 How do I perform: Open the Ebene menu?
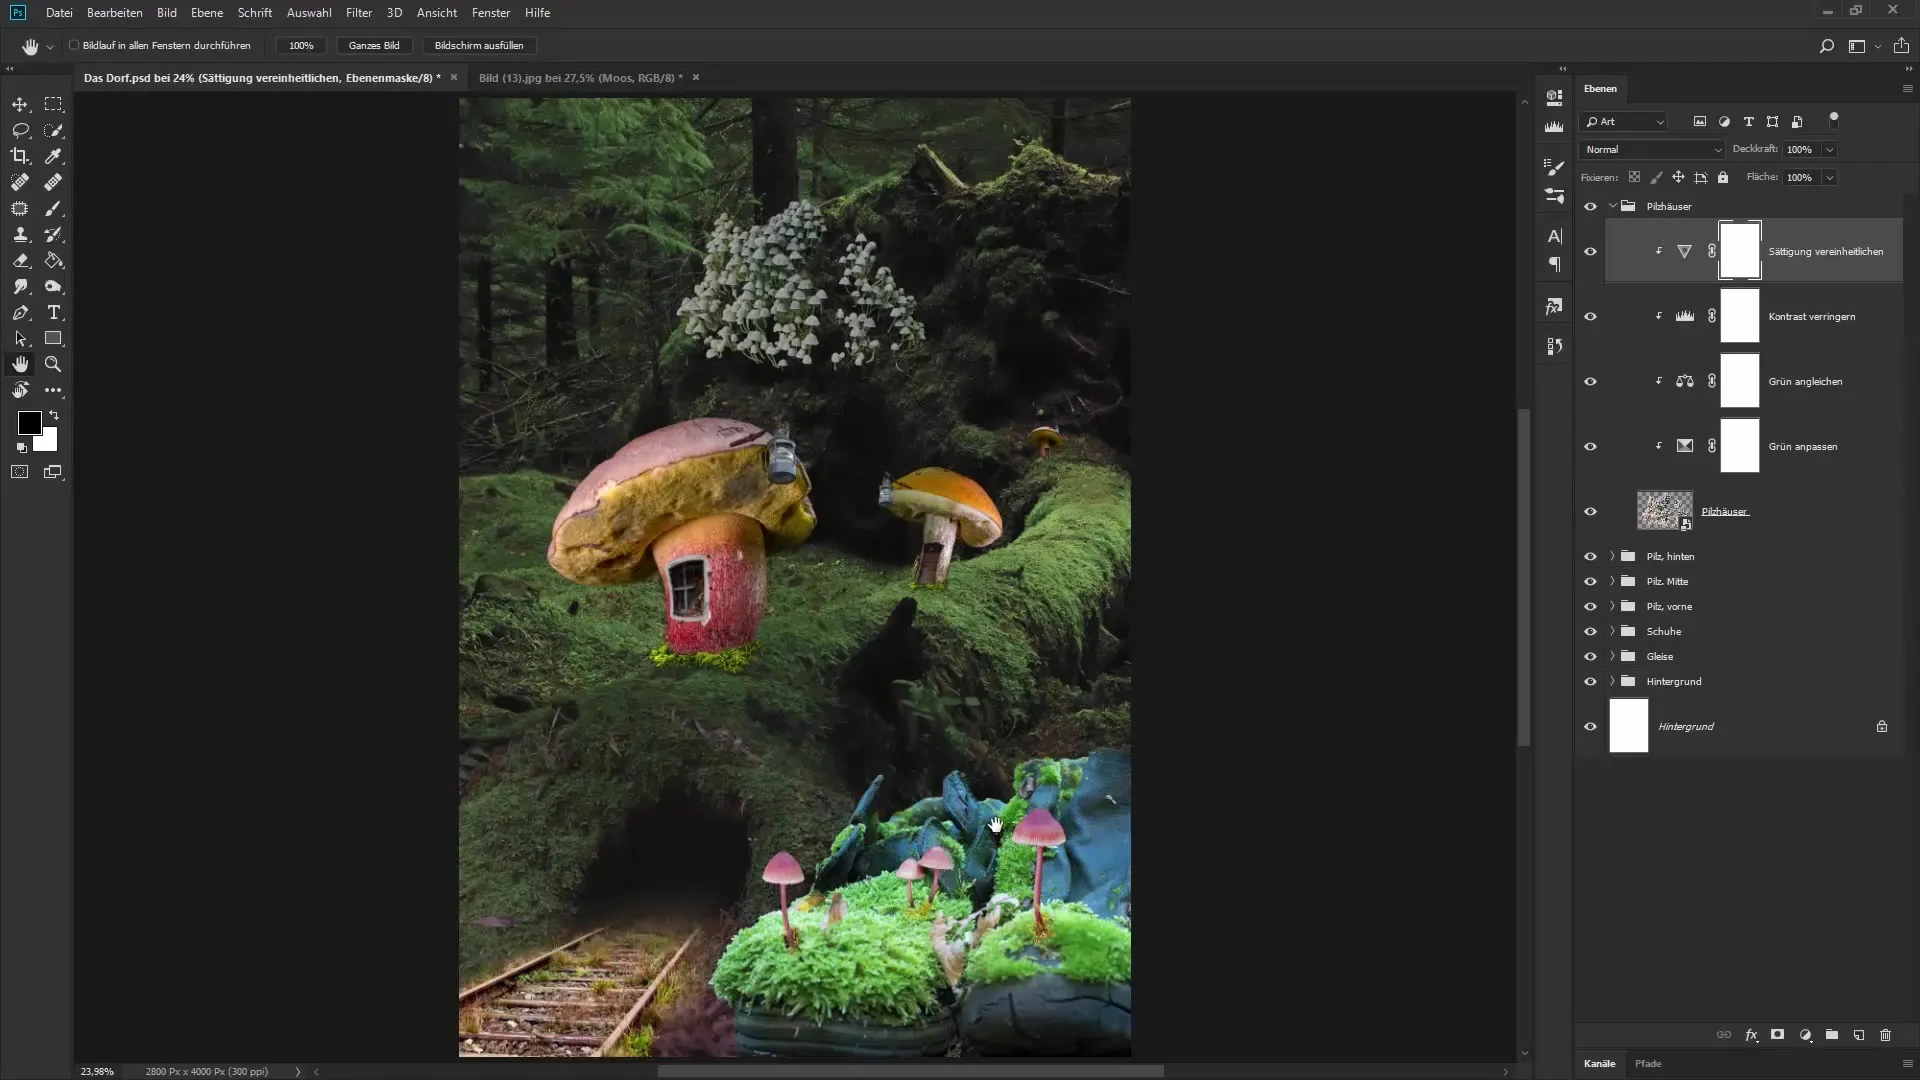pos(207,13)
